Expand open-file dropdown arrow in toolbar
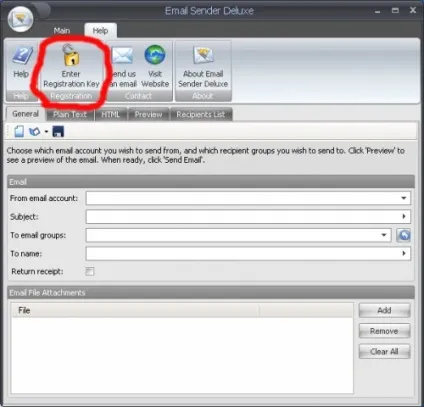This screenshot has height=407, width=424. point(46,132)
